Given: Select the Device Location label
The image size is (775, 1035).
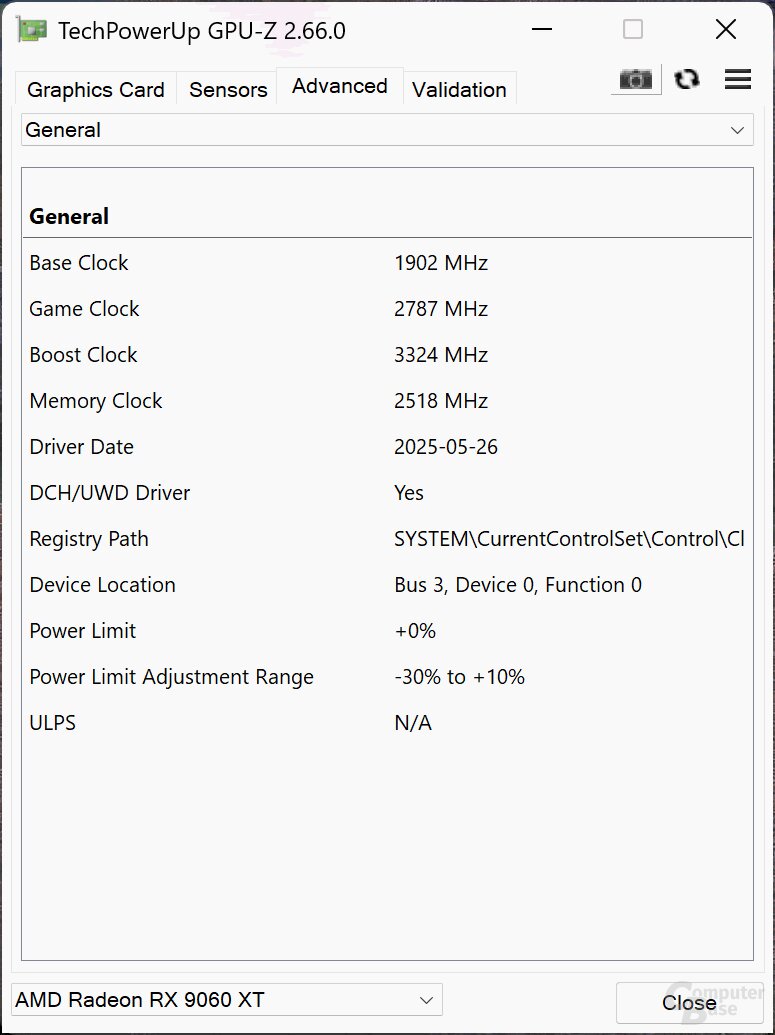Looking at the screenshot, I should [x=102, y=585].
